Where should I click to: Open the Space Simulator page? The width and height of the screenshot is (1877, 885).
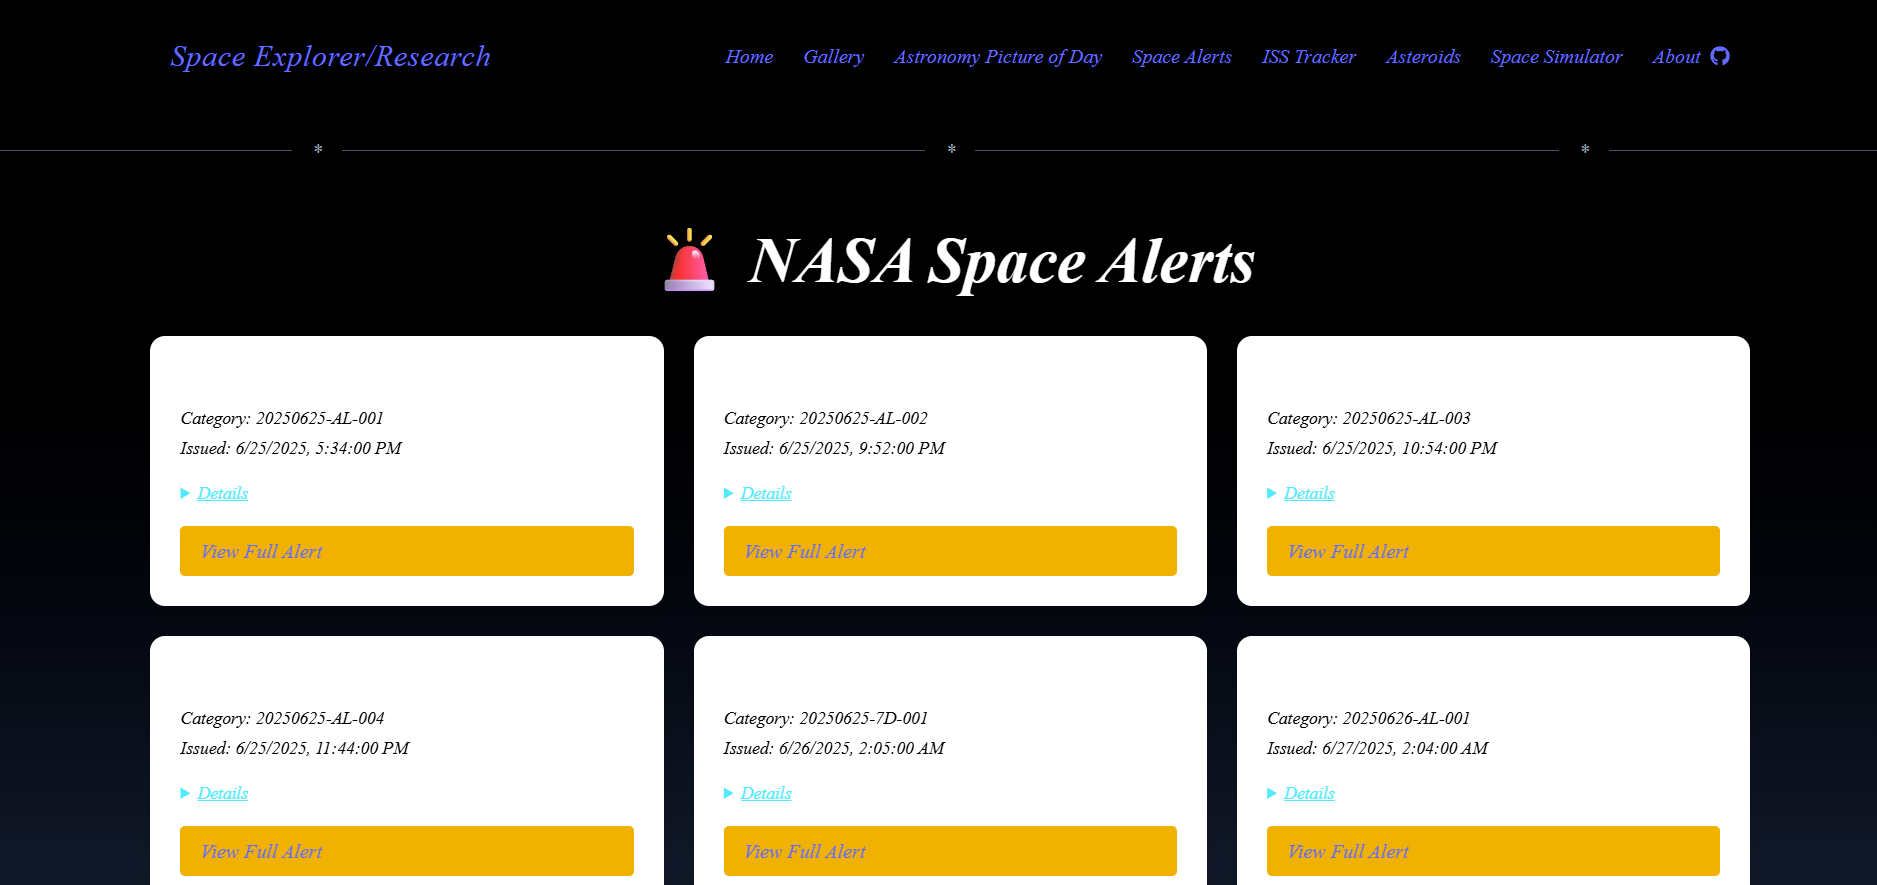click(1556, 57)
